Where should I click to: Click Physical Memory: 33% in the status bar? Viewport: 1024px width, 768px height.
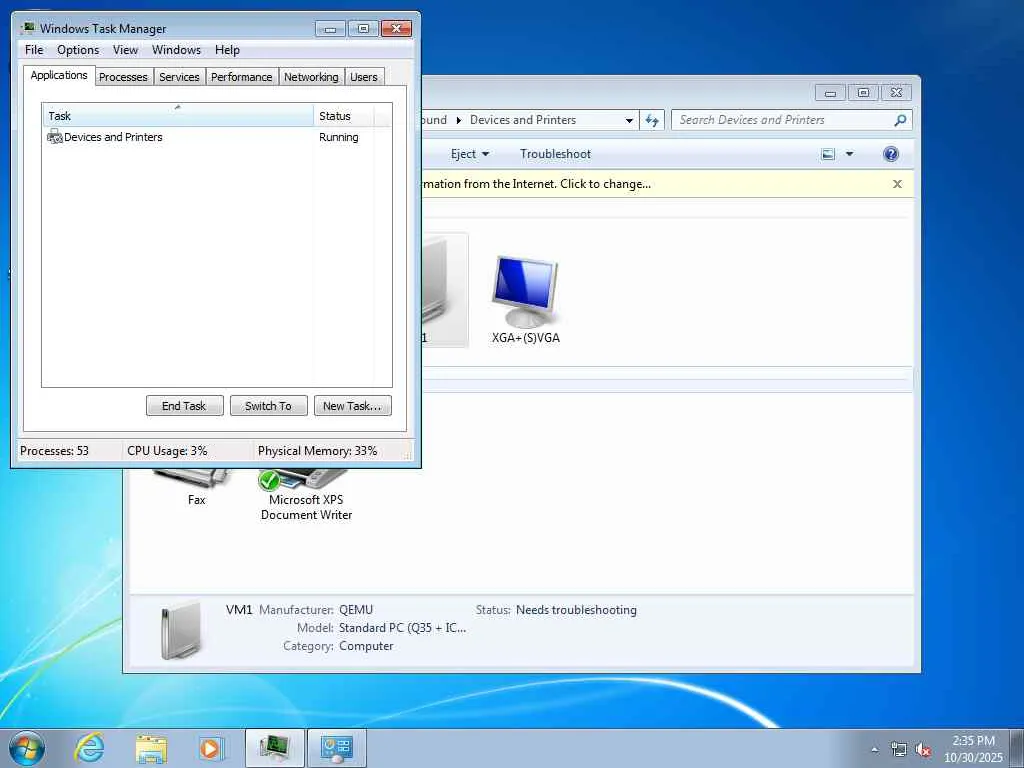tap(317, 451)
